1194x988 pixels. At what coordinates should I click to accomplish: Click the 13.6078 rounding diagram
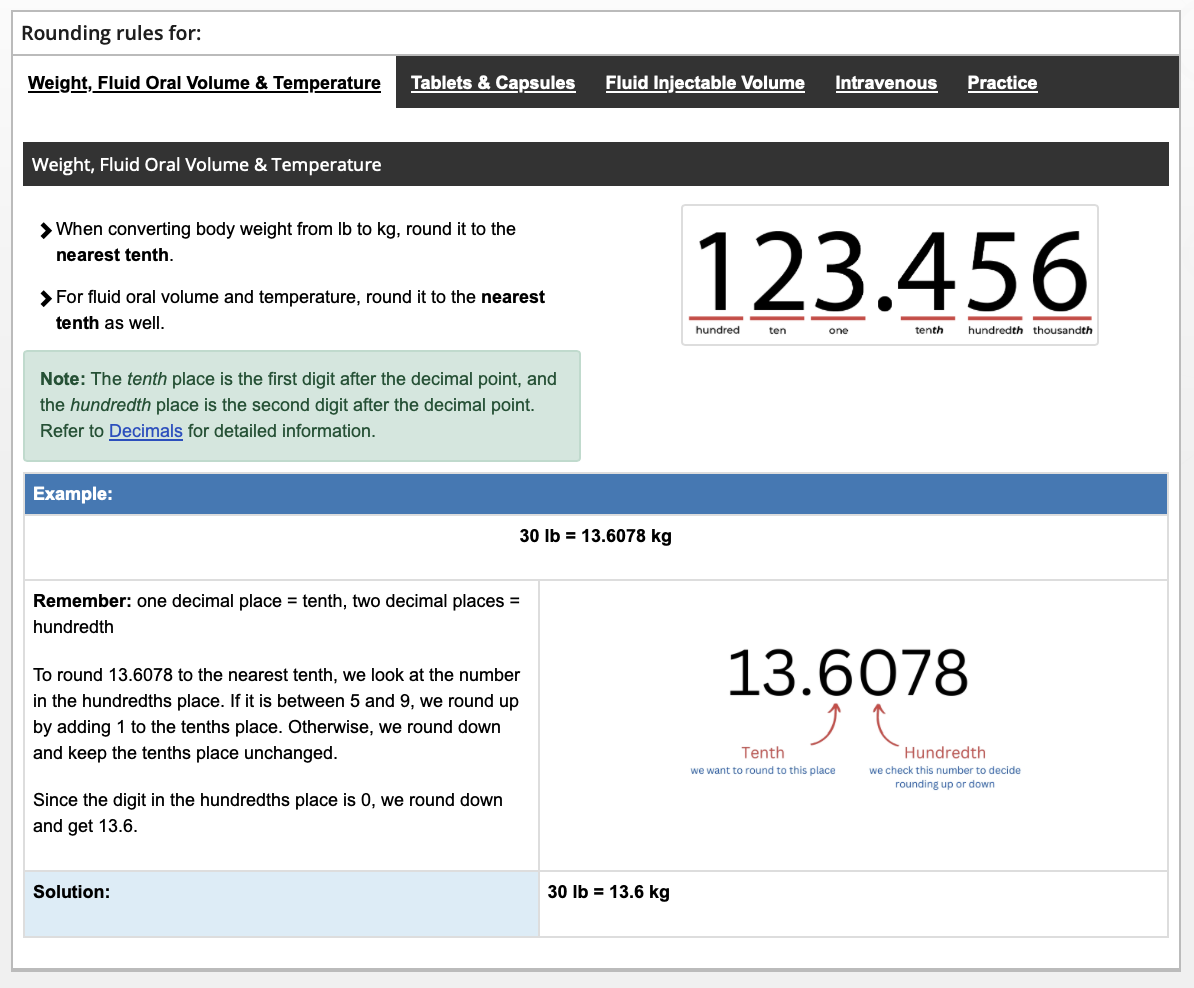pyautogui.click(x=848, y=672)
